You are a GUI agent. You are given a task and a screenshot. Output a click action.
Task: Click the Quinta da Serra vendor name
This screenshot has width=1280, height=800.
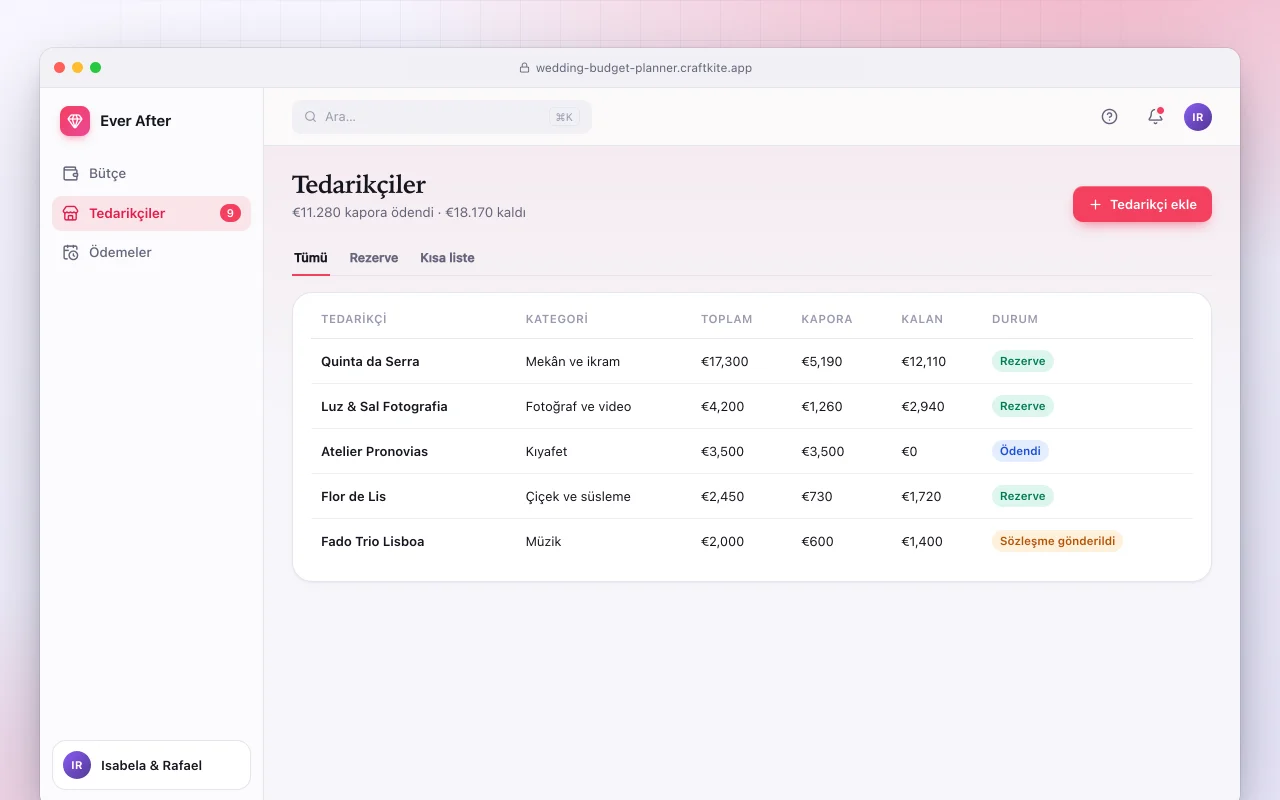pyautogui.click(x=370, y=361)
